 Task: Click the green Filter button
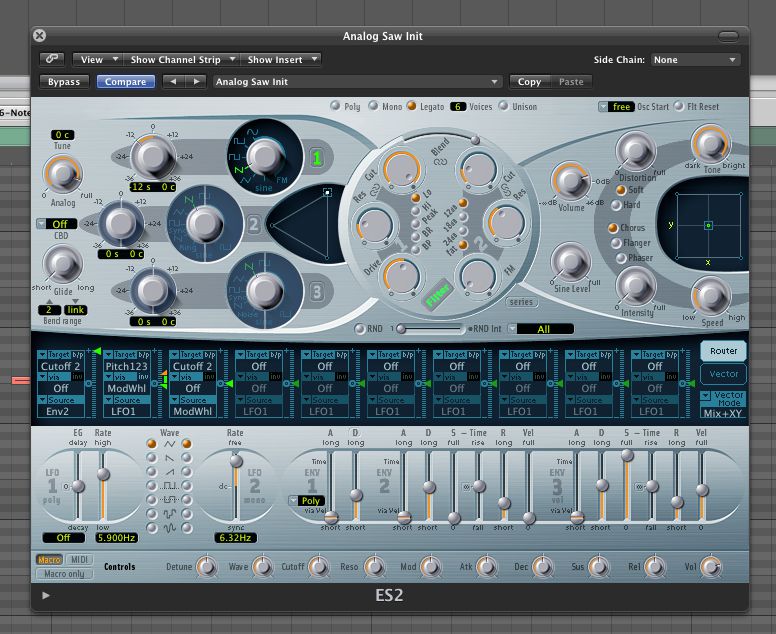pos(438,295)
